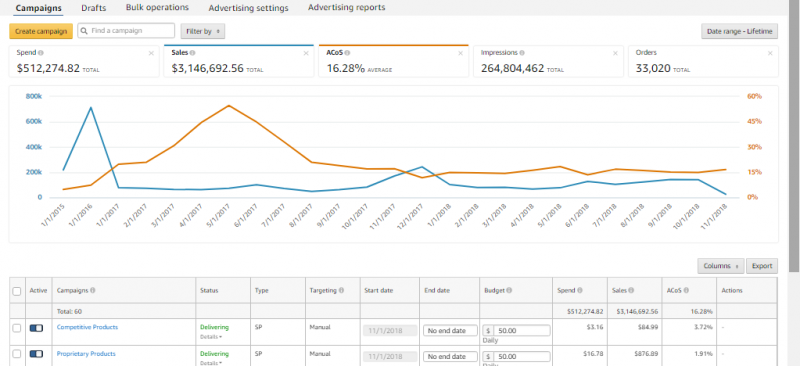800x366 pixels.
Task: Switch to the Bulk operations tab
Action: pyautogui.click(x=157, y=8)
